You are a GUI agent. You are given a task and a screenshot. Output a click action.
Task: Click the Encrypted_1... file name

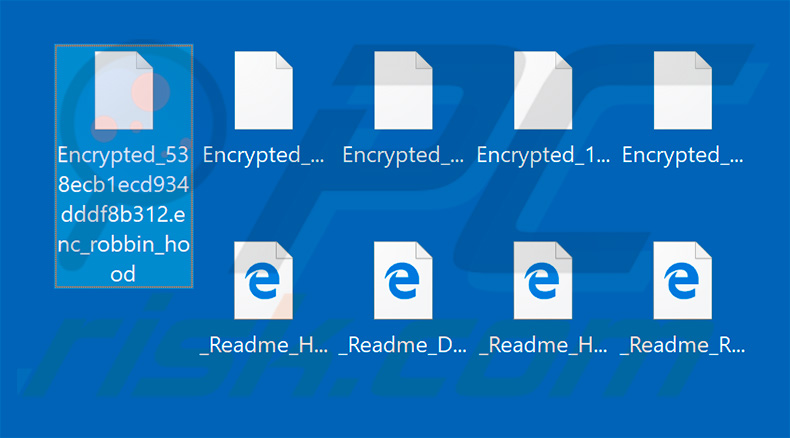click(x=543, y=155)
